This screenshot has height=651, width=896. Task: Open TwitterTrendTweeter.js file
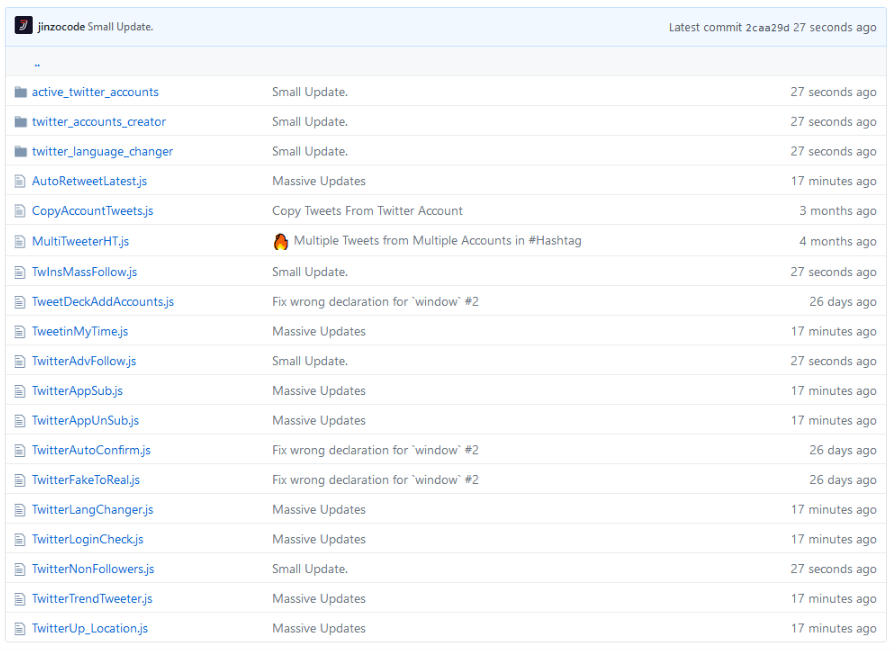coord(92,599)
